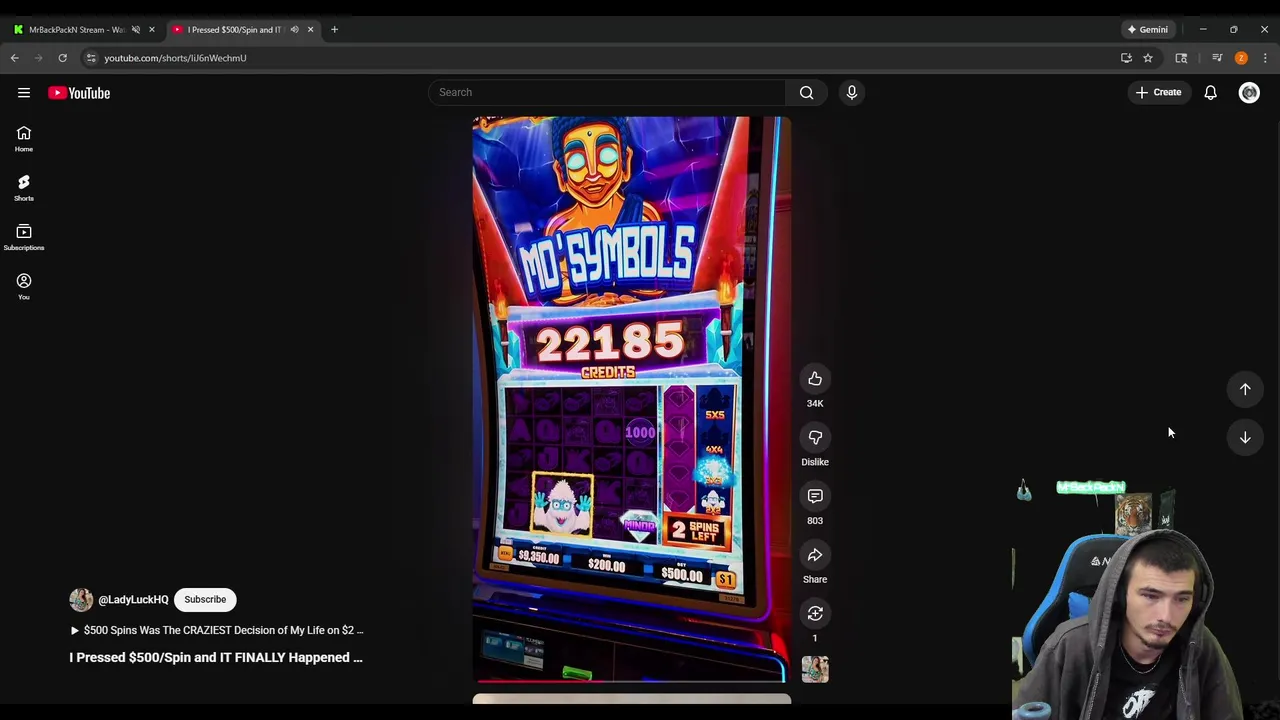Screen dimensions: 1280x720
Task: Close the MrBackPackN Stream tab
Action: coord(152,30)
